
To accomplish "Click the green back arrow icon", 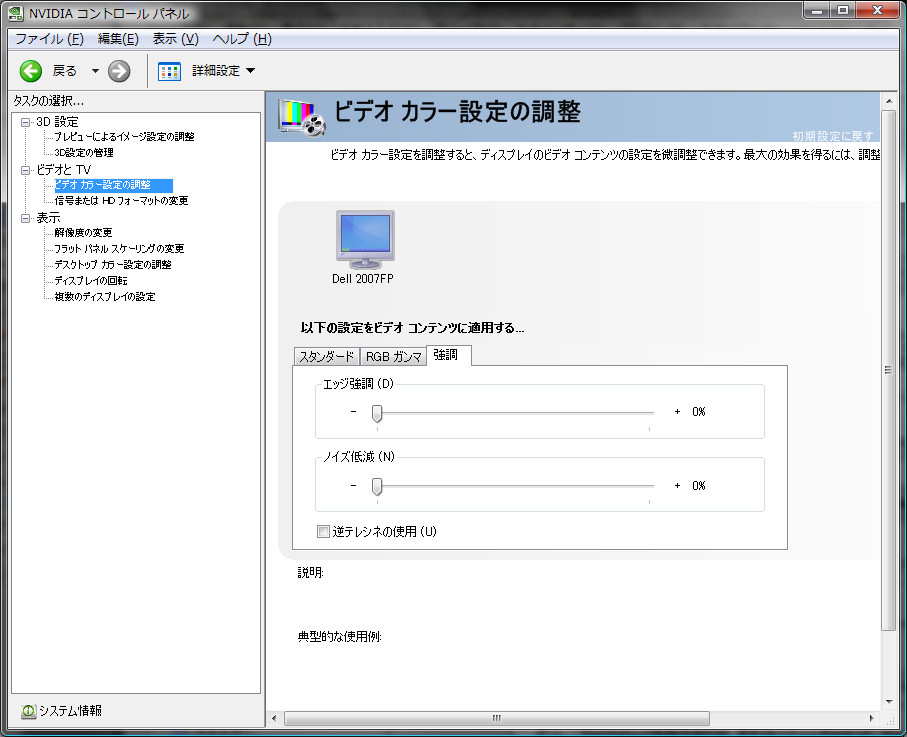I will pyautogui.click(x=31, y=70).
